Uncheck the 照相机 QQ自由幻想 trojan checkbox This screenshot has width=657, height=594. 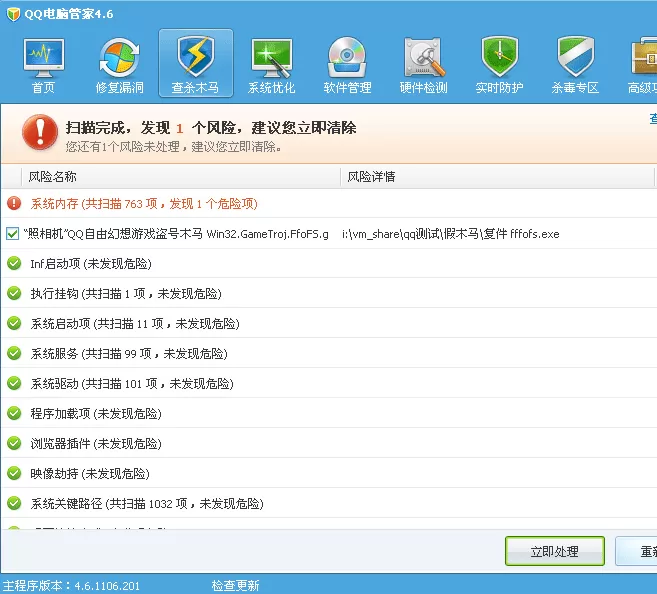pos(13,234)
